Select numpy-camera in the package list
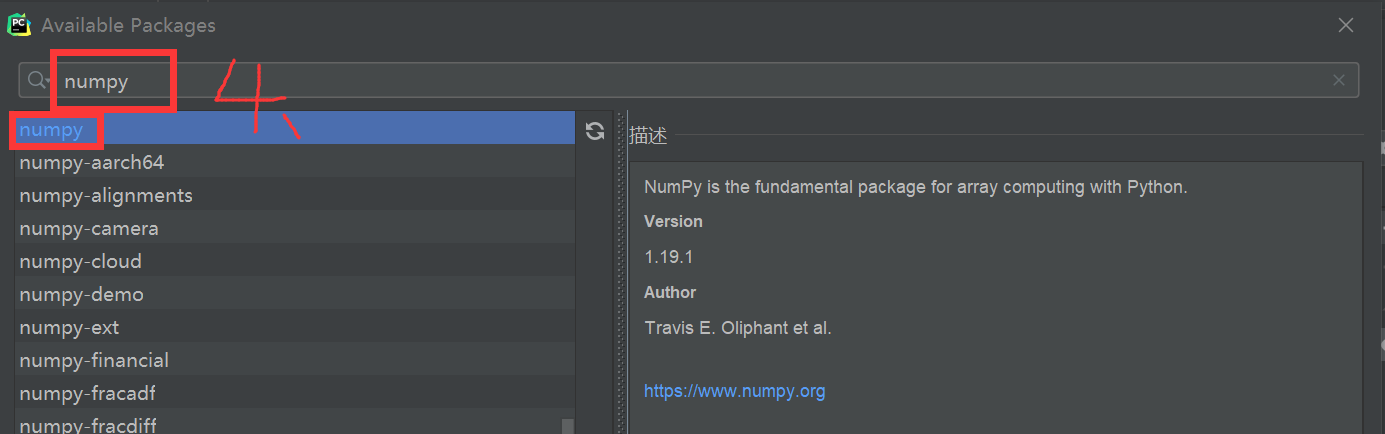Viewport: 1385px width, 434px height. click(295, 228)
